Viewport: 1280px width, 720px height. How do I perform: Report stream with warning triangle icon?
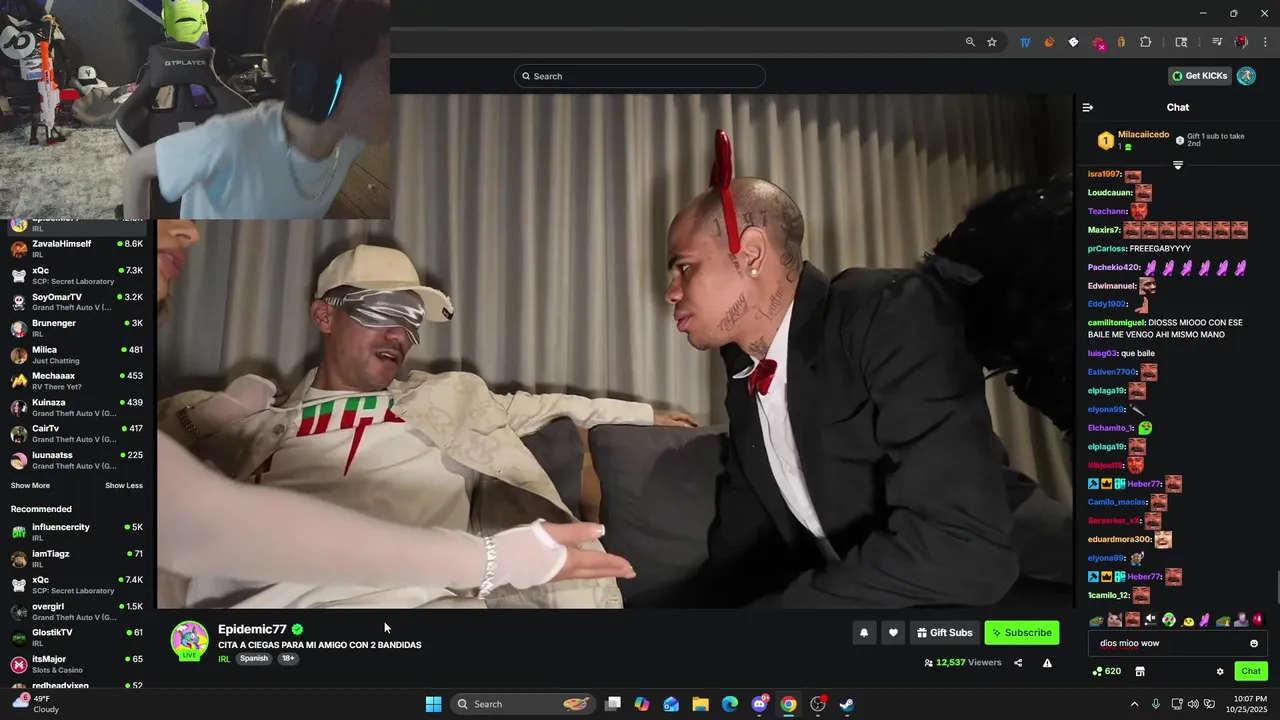1047,662
